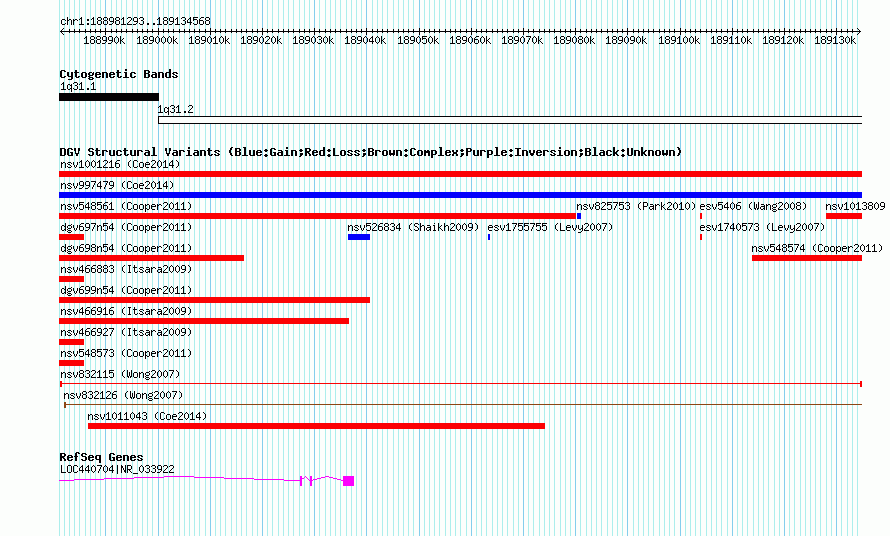Open the dgv697n54 (Cooper2011) variant label

126,227
